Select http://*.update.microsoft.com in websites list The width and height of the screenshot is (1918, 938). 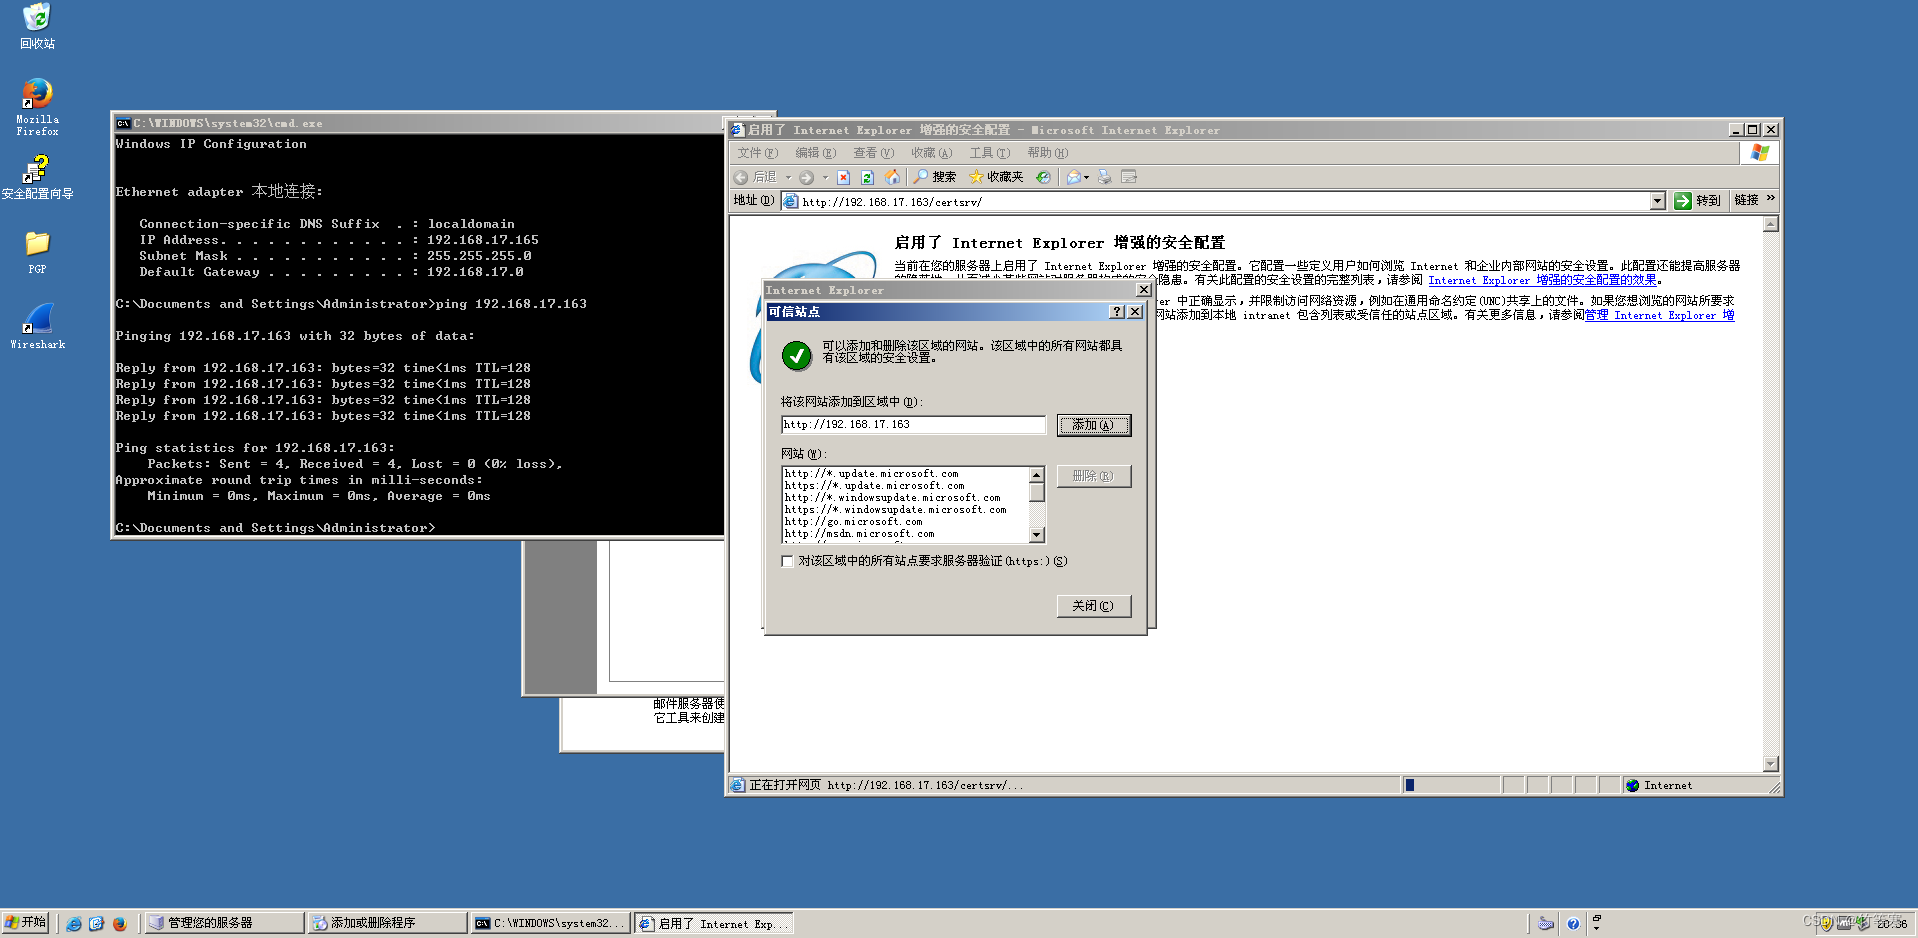pyautogui.click(x=871, y=474)
